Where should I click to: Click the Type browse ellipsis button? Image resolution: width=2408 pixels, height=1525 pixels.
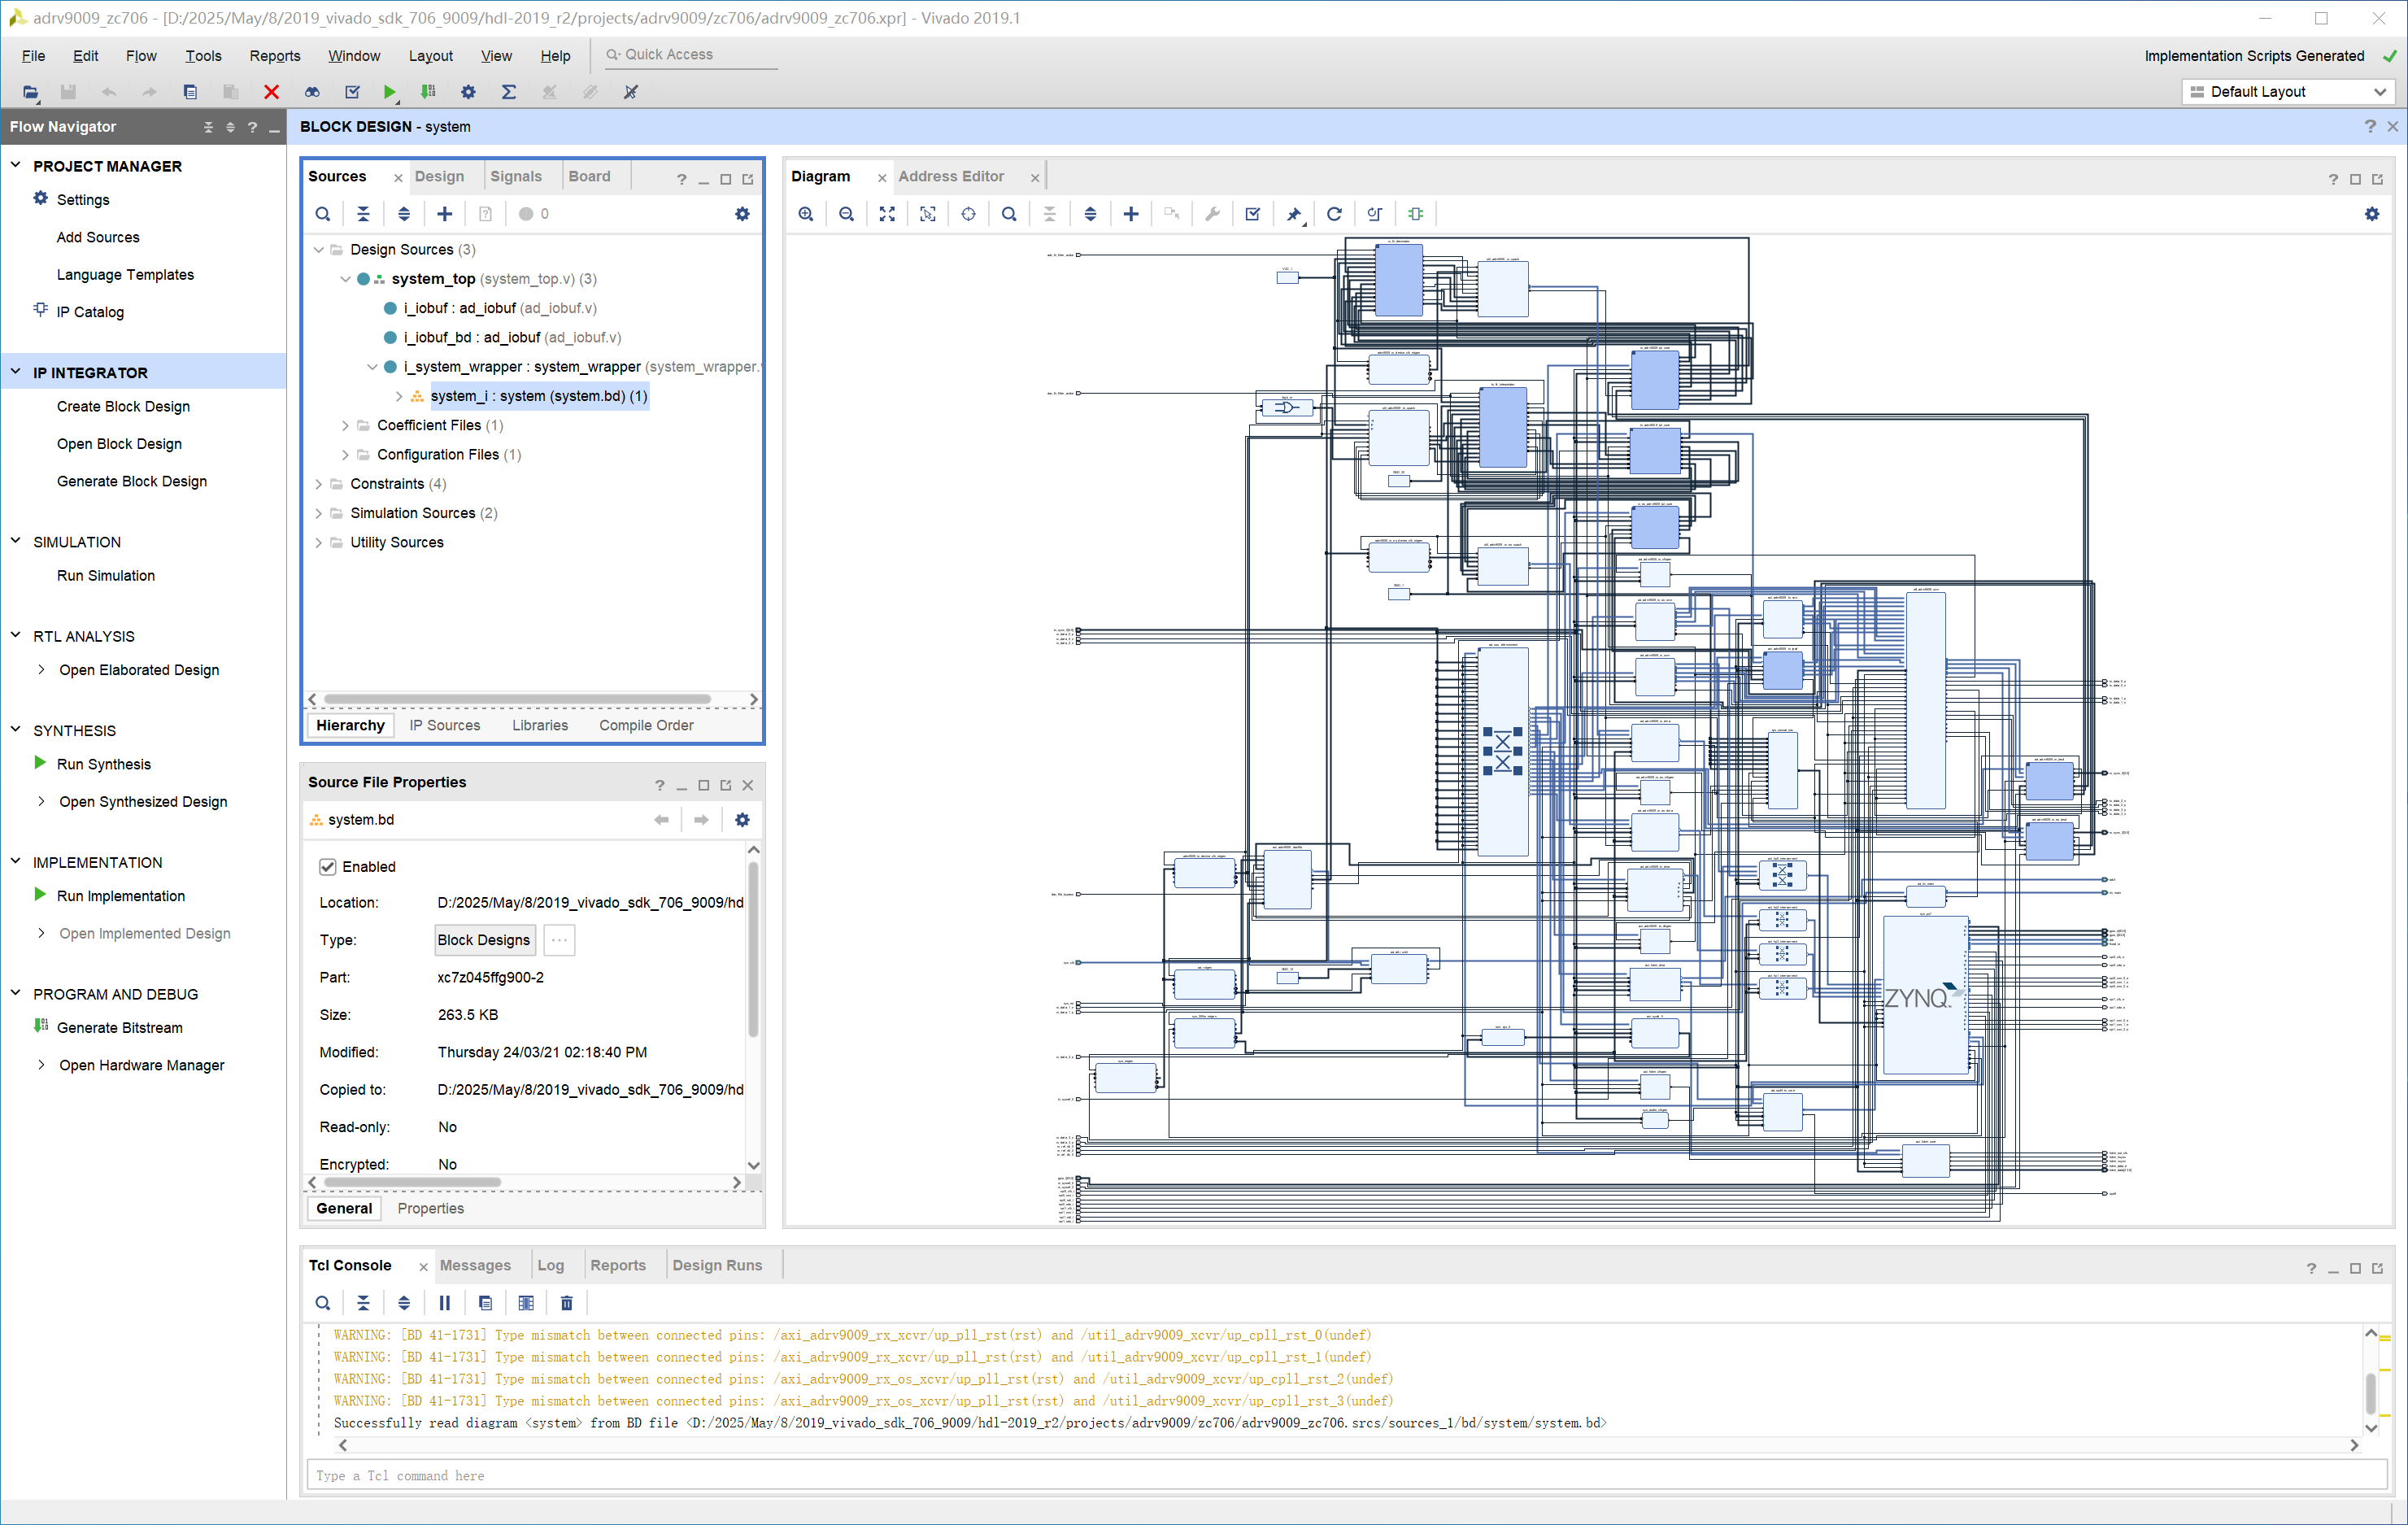[559, 940]
